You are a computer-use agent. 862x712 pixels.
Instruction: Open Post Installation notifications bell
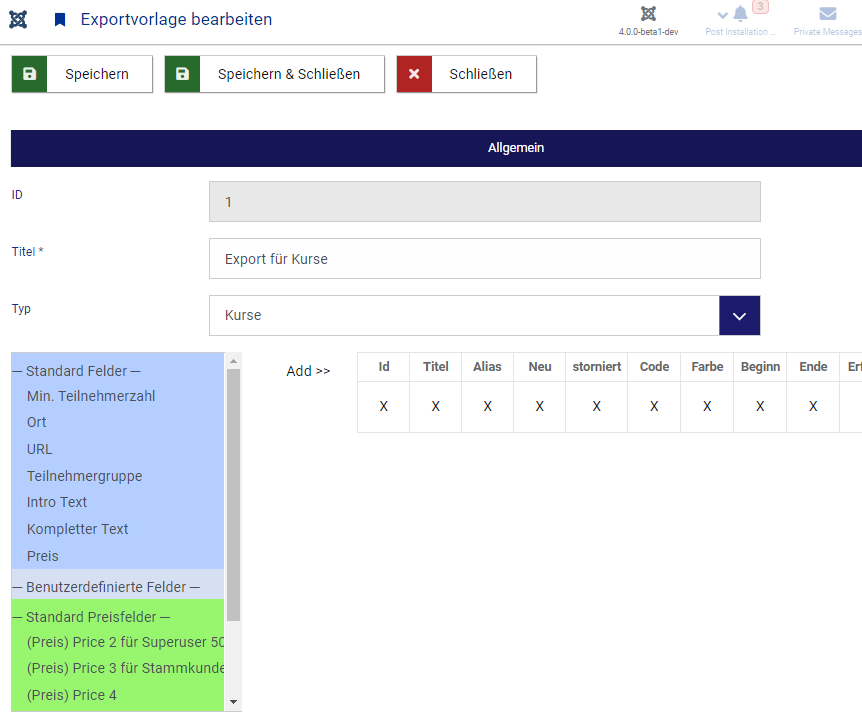coord(740,14)
